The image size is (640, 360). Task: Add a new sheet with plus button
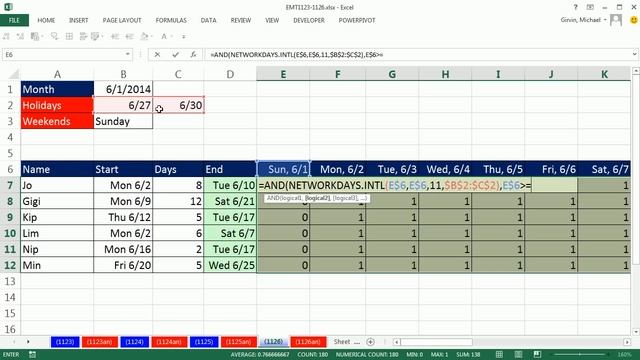tap(370, 342)
